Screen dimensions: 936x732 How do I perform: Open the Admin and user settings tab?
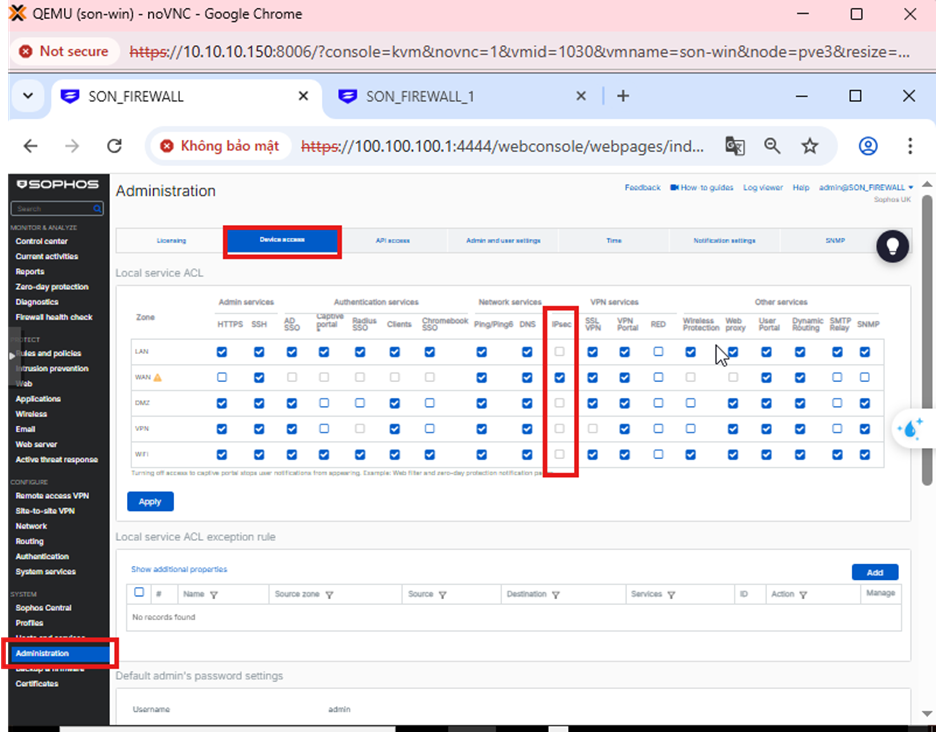(503, 241)
